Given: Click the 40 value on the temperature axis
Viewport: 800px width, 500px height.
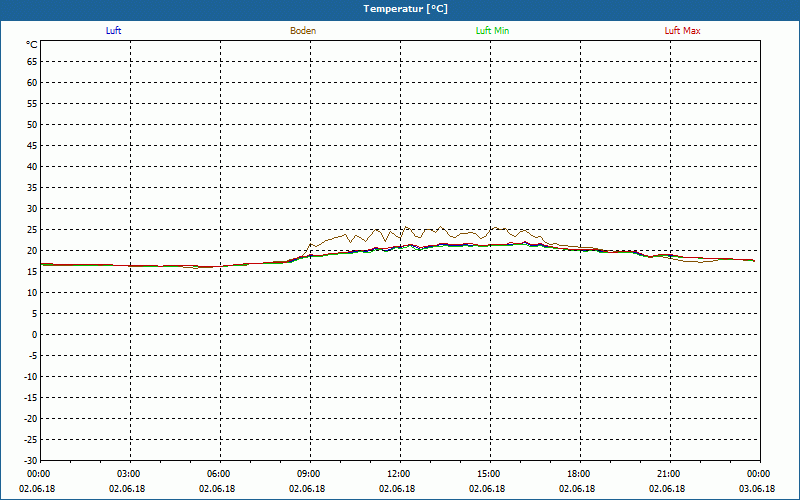Looking at the screenshot, I should click(32, 167).
